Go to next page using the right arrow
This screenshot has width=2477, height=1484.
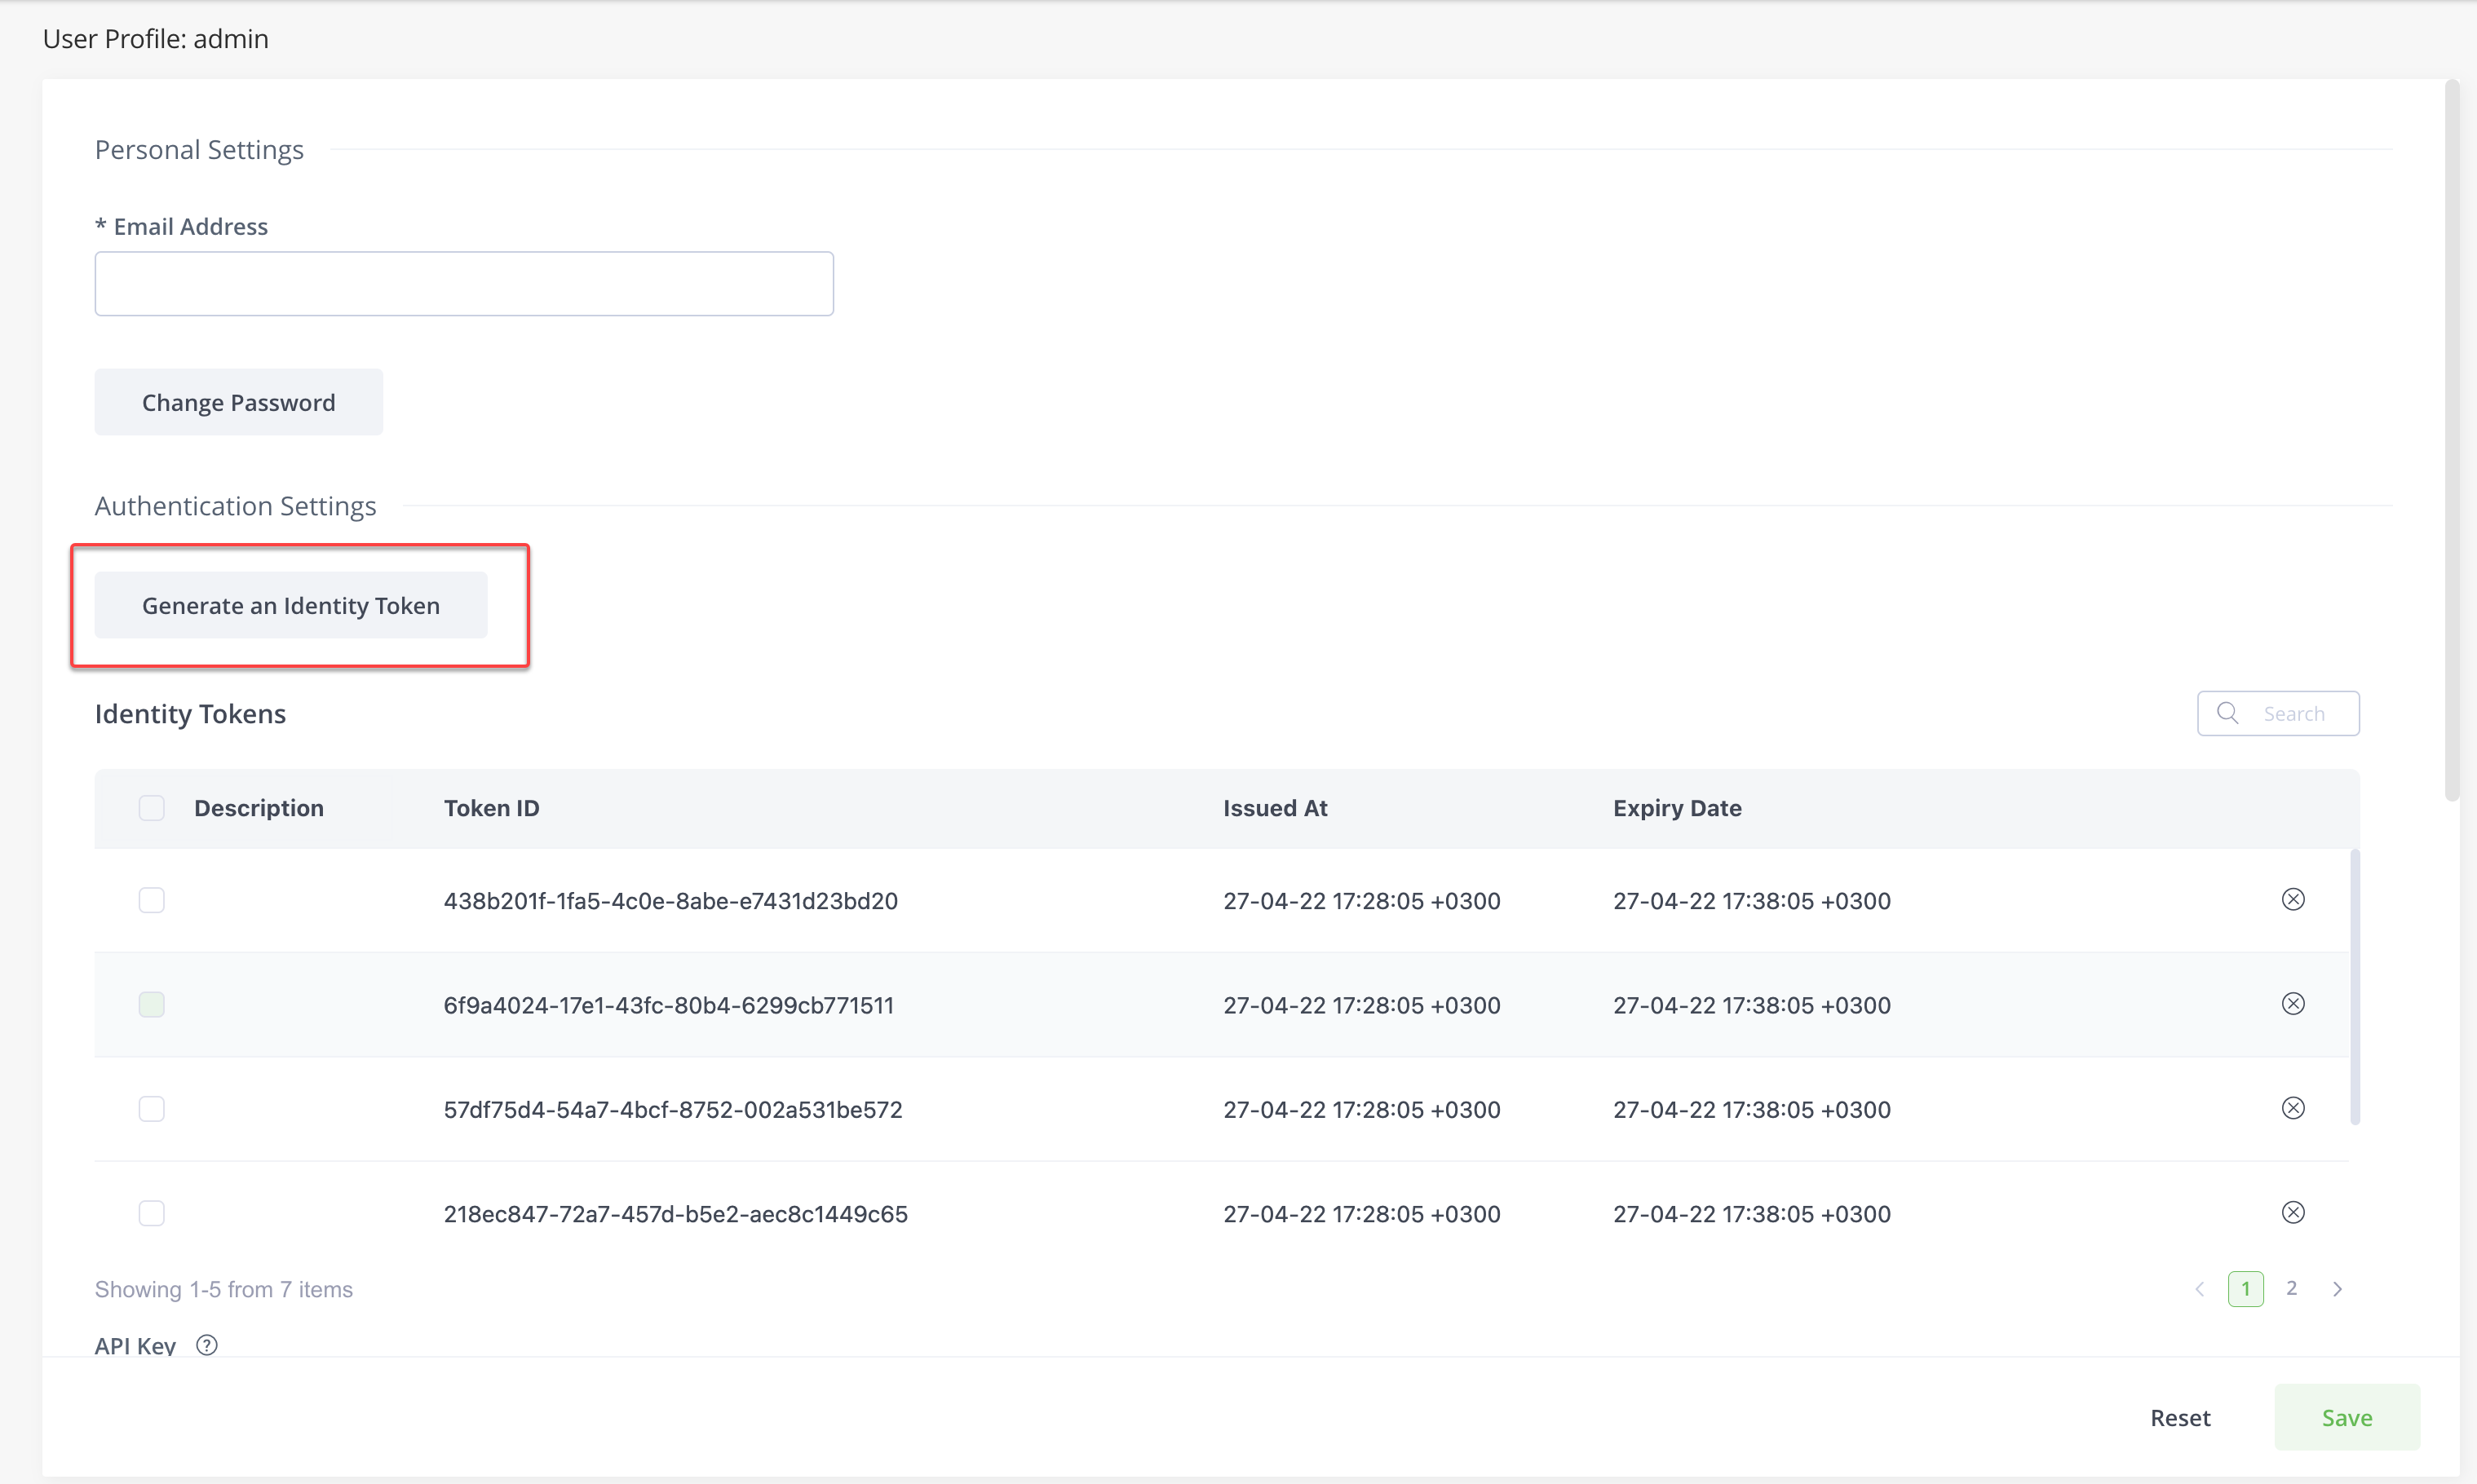tap(2338, 1288)
